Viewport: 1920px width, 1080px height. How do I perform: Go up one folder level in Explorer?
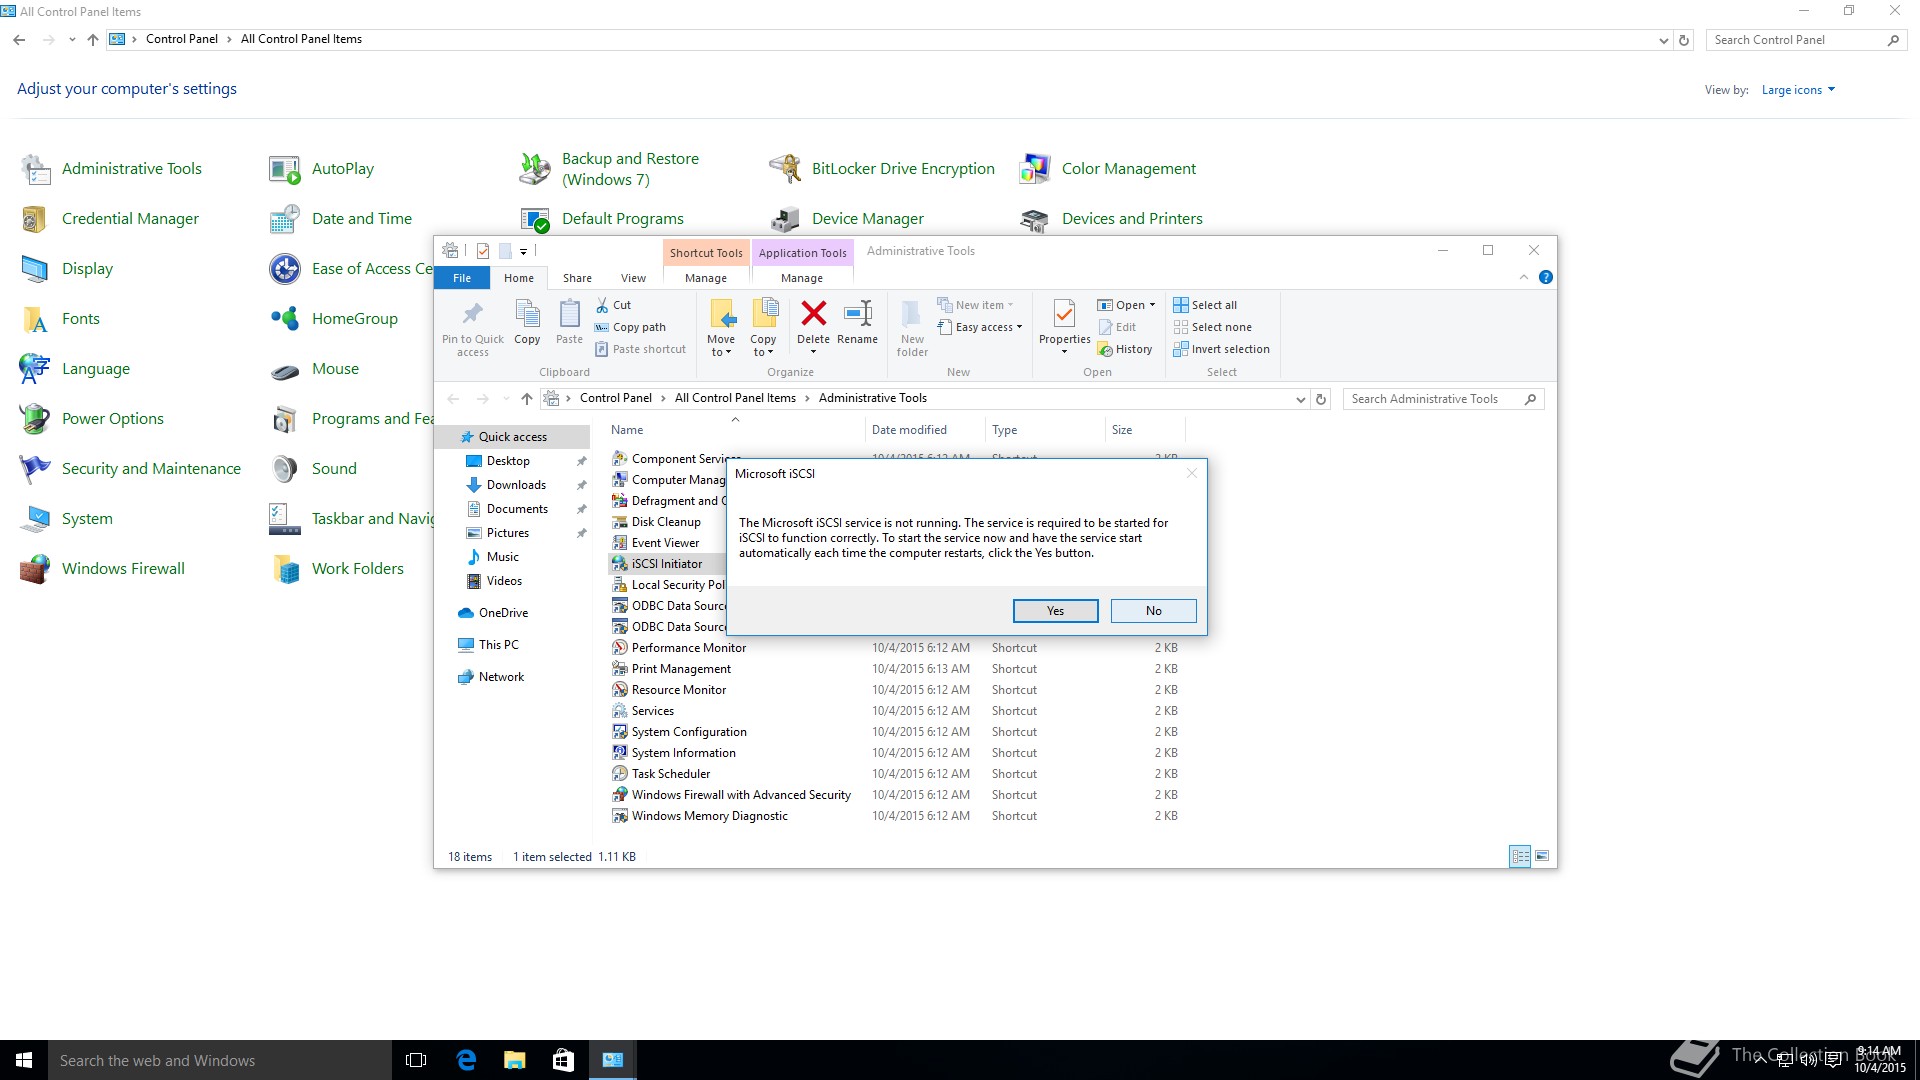pos(527,399)
